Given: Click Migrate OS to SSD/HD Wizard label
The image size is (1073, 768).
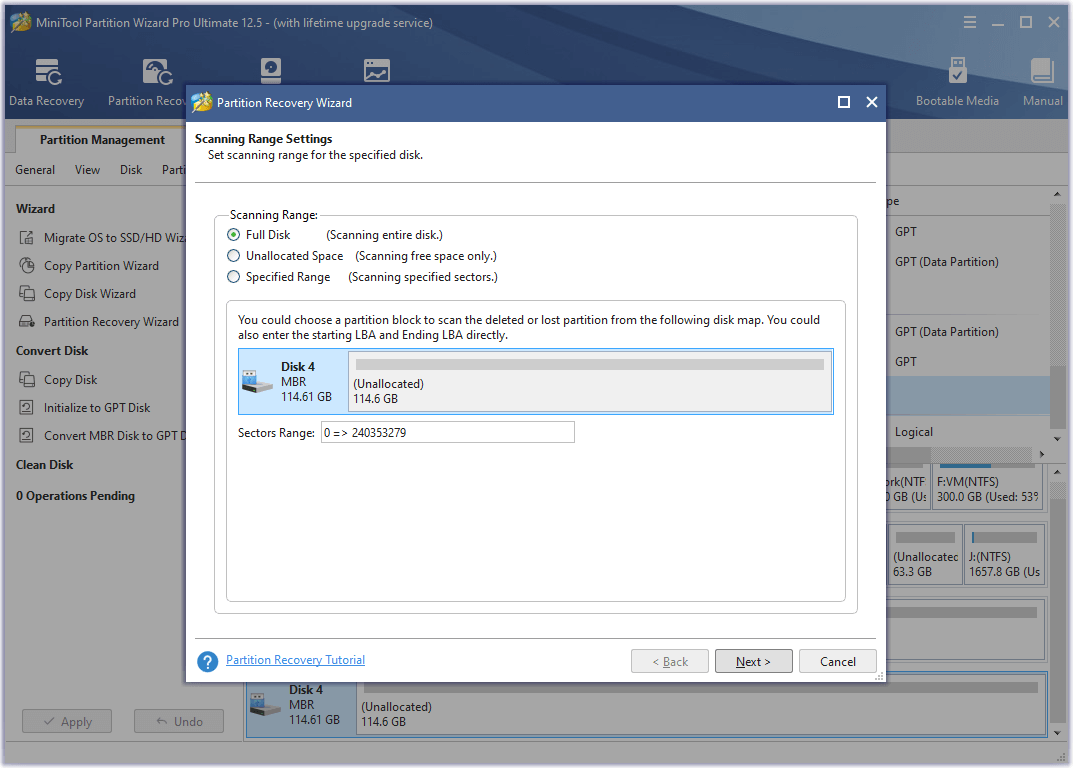Looking at the screenshot, I should (114, 238).
